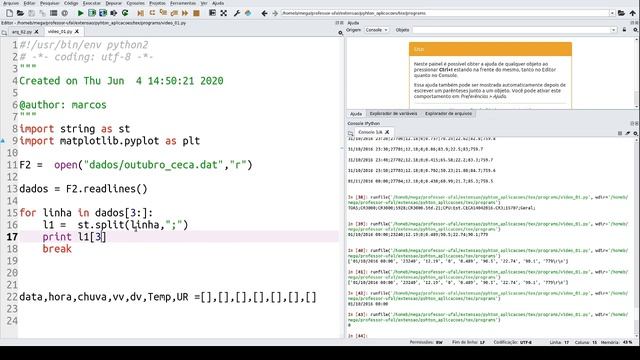Browse editor tabs icon left of tabs
This screenshot has height=360, width=640.
pyautogui.click(x=4, y=32)
